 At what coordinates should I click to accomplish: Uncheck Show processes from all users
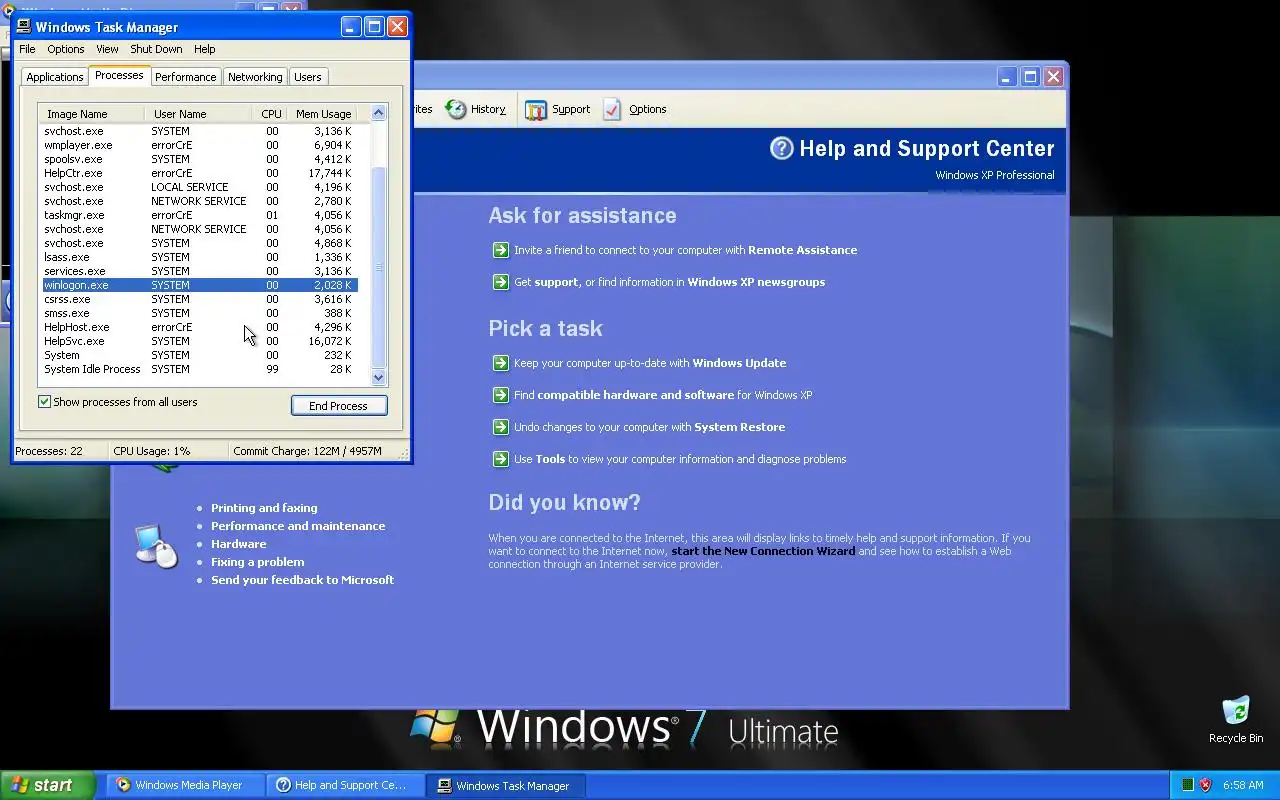[x=44, y=402]
